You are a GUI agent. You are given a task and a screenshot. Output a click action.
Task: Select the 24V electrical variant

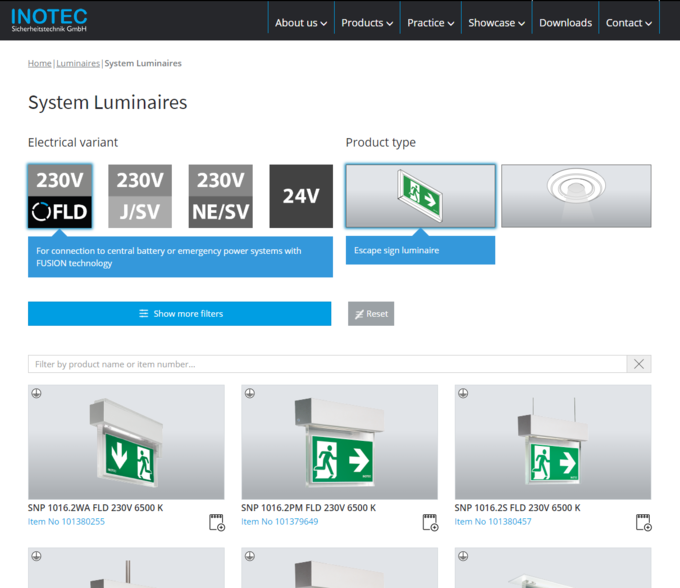[301, 196]
